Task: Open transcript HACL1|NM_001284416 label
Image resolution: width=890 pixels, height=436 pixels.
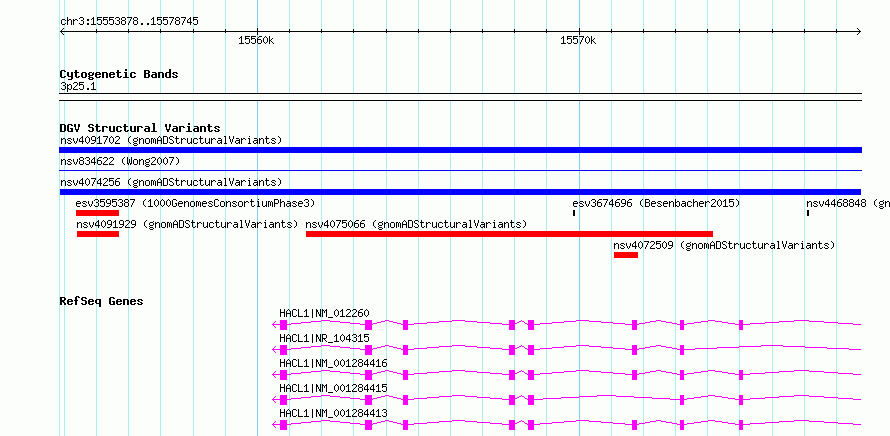Action: (x=334, y=363)
